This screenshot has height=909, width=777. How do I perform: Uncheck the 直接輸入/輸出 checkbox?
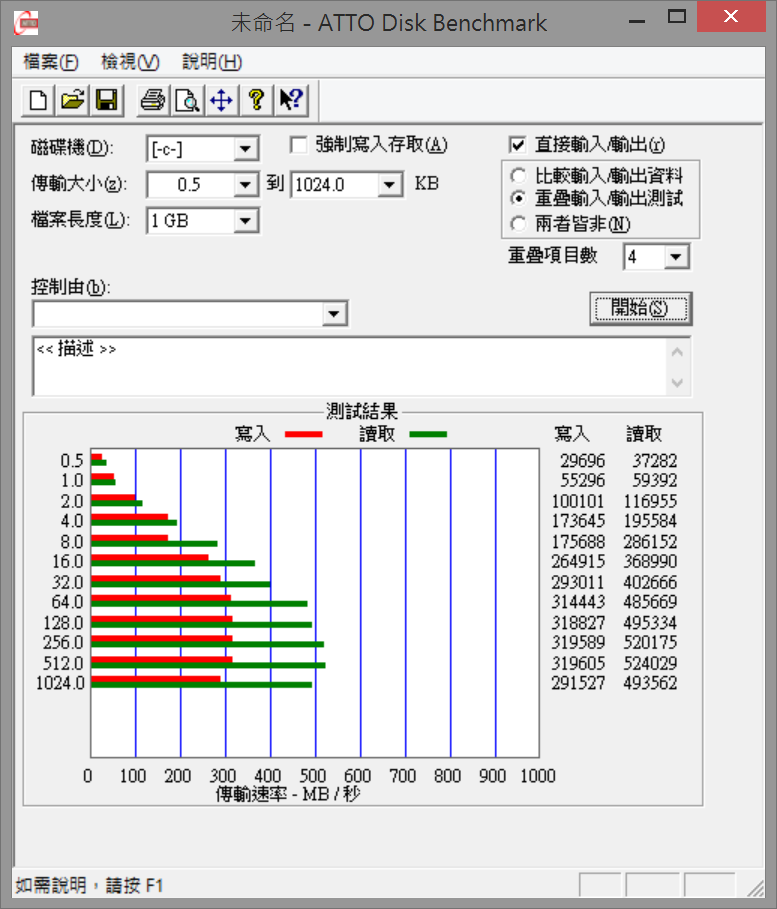pyautogui.click(x=517, y=145)
